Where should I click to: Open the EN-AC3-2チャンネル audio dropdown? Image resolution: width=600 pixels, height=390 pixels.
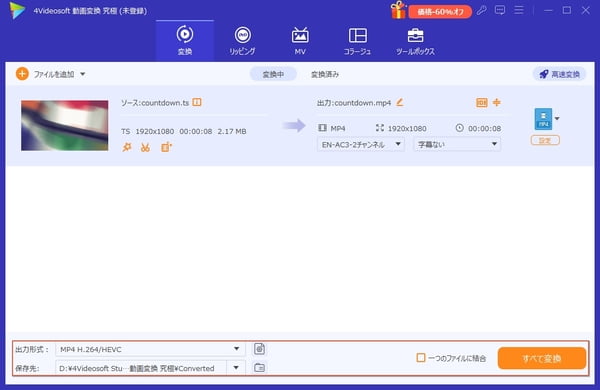click(x=360, y=144)
